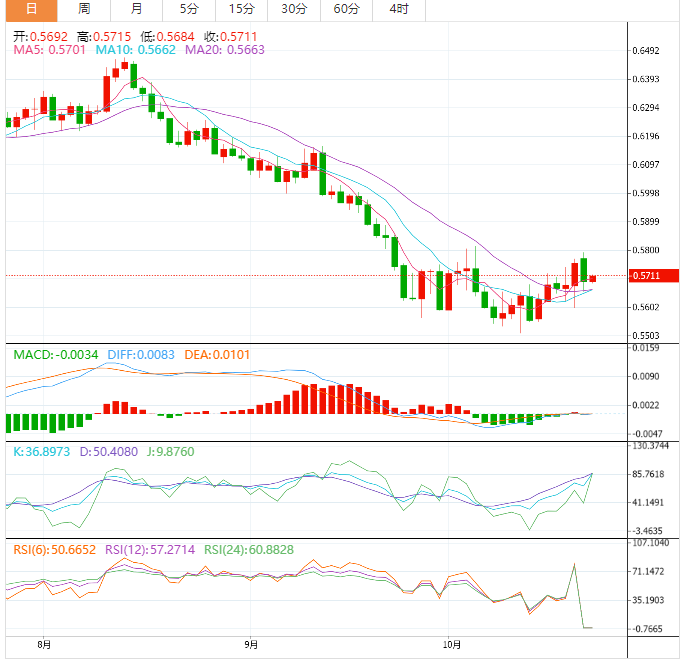The height and width of the screenshot is (671, 692).
Task: Switch to the weekly 周 tab
Action: [84, 9]
